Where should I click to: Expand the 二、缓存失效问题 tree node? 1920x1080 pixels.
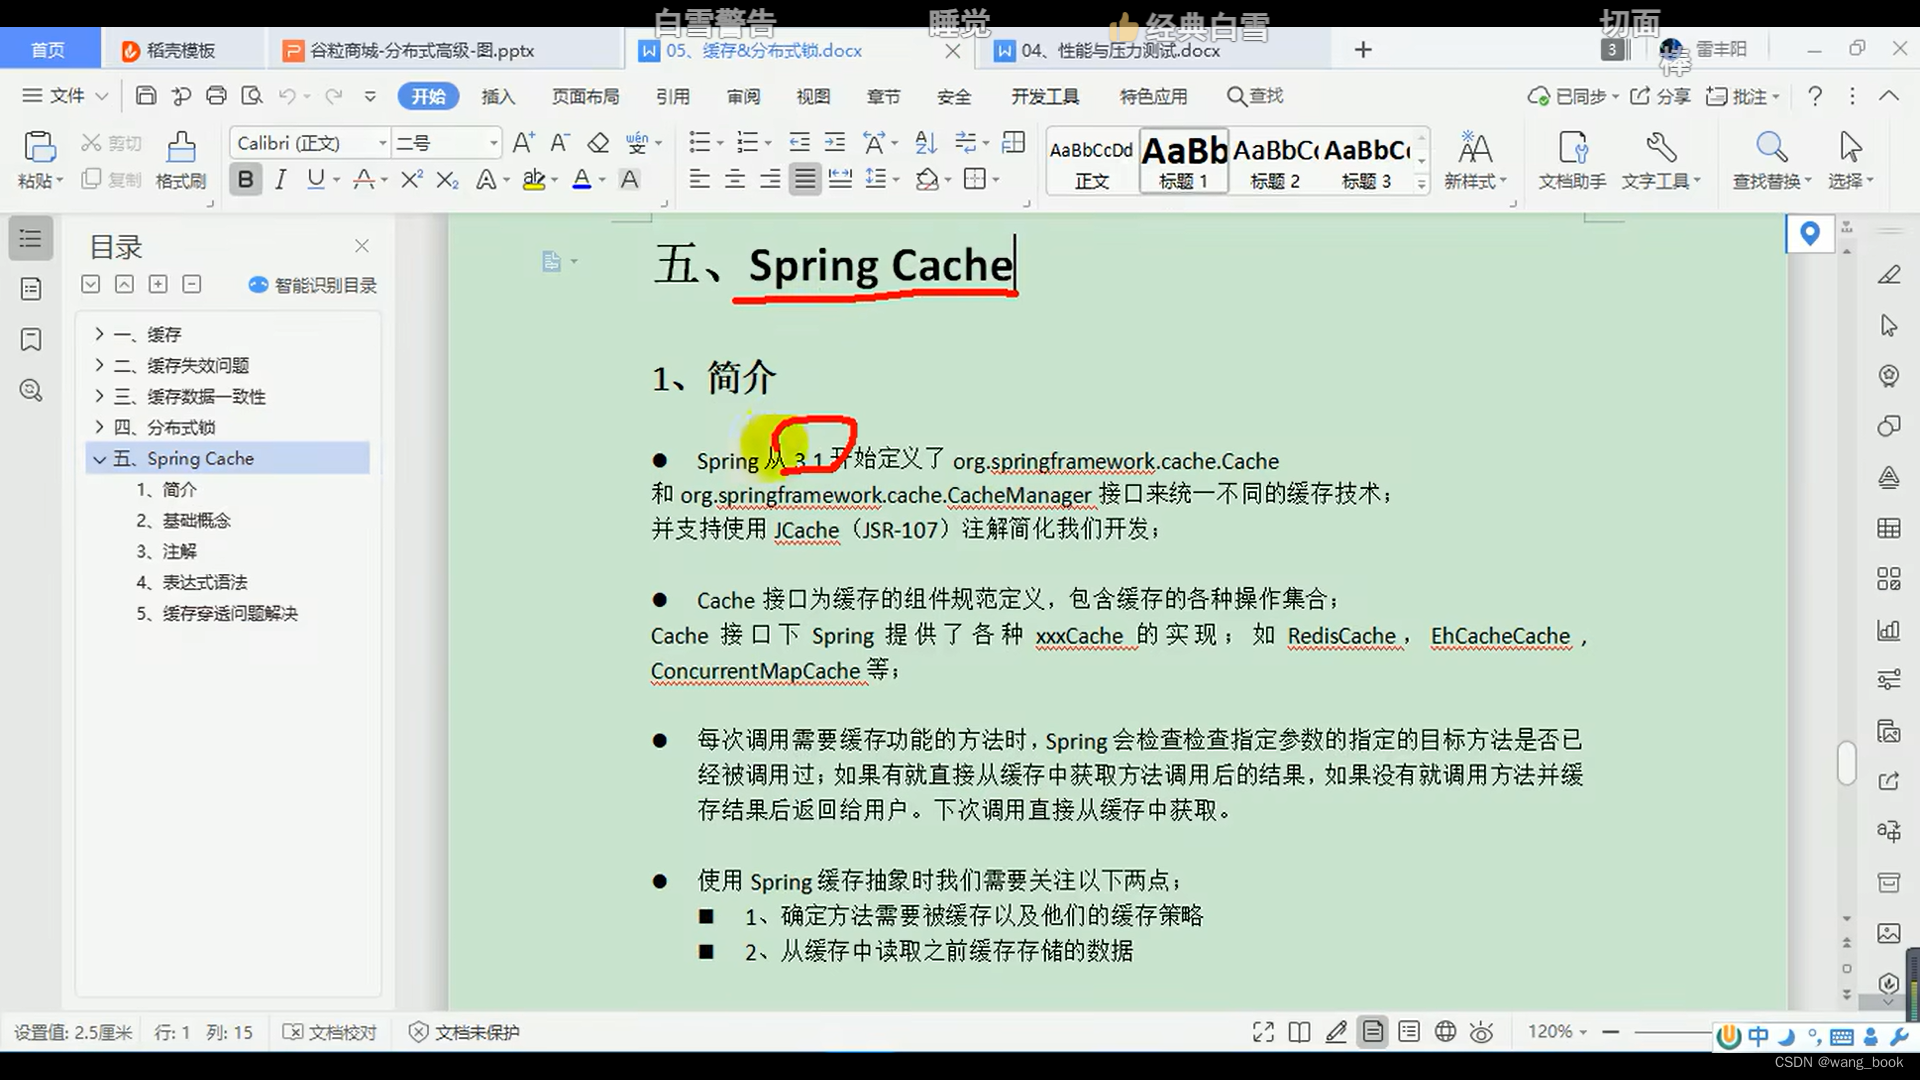pos(99,365)
